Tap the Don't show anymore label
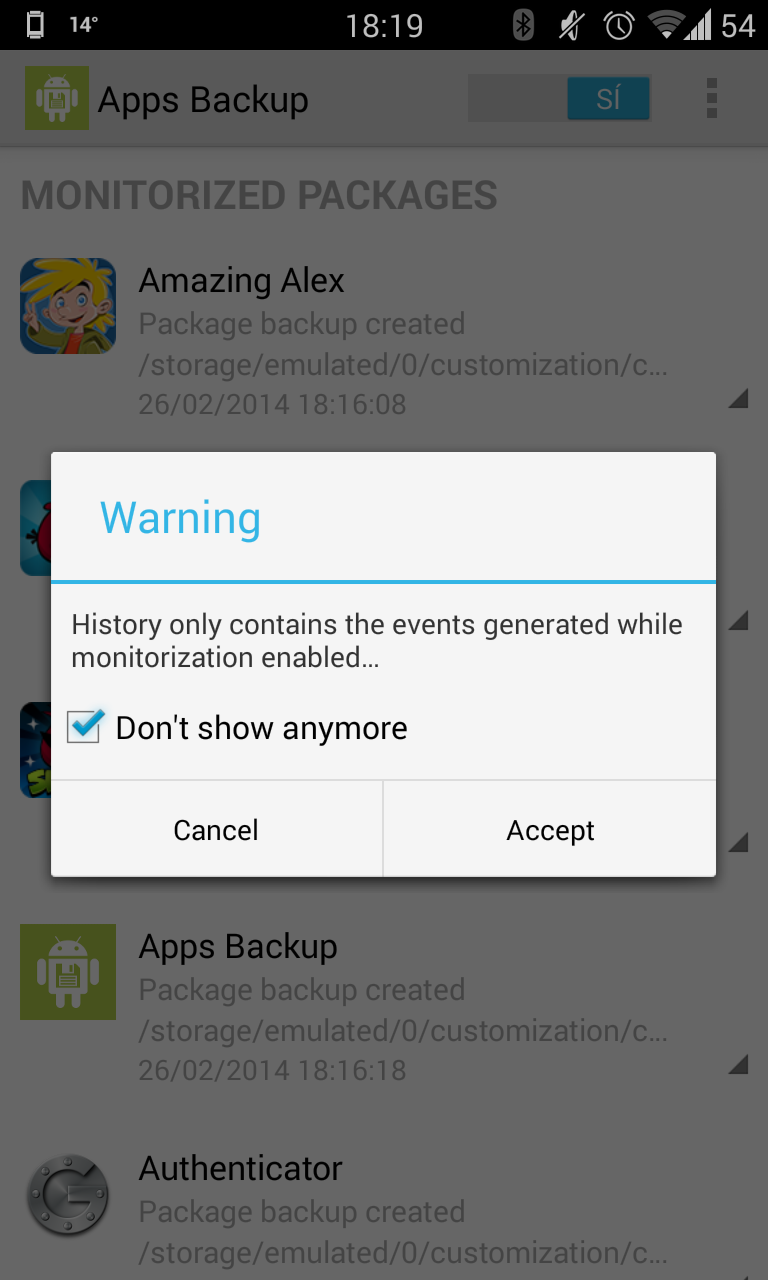Screen dimensions: 768x1280 pos(262,728)
